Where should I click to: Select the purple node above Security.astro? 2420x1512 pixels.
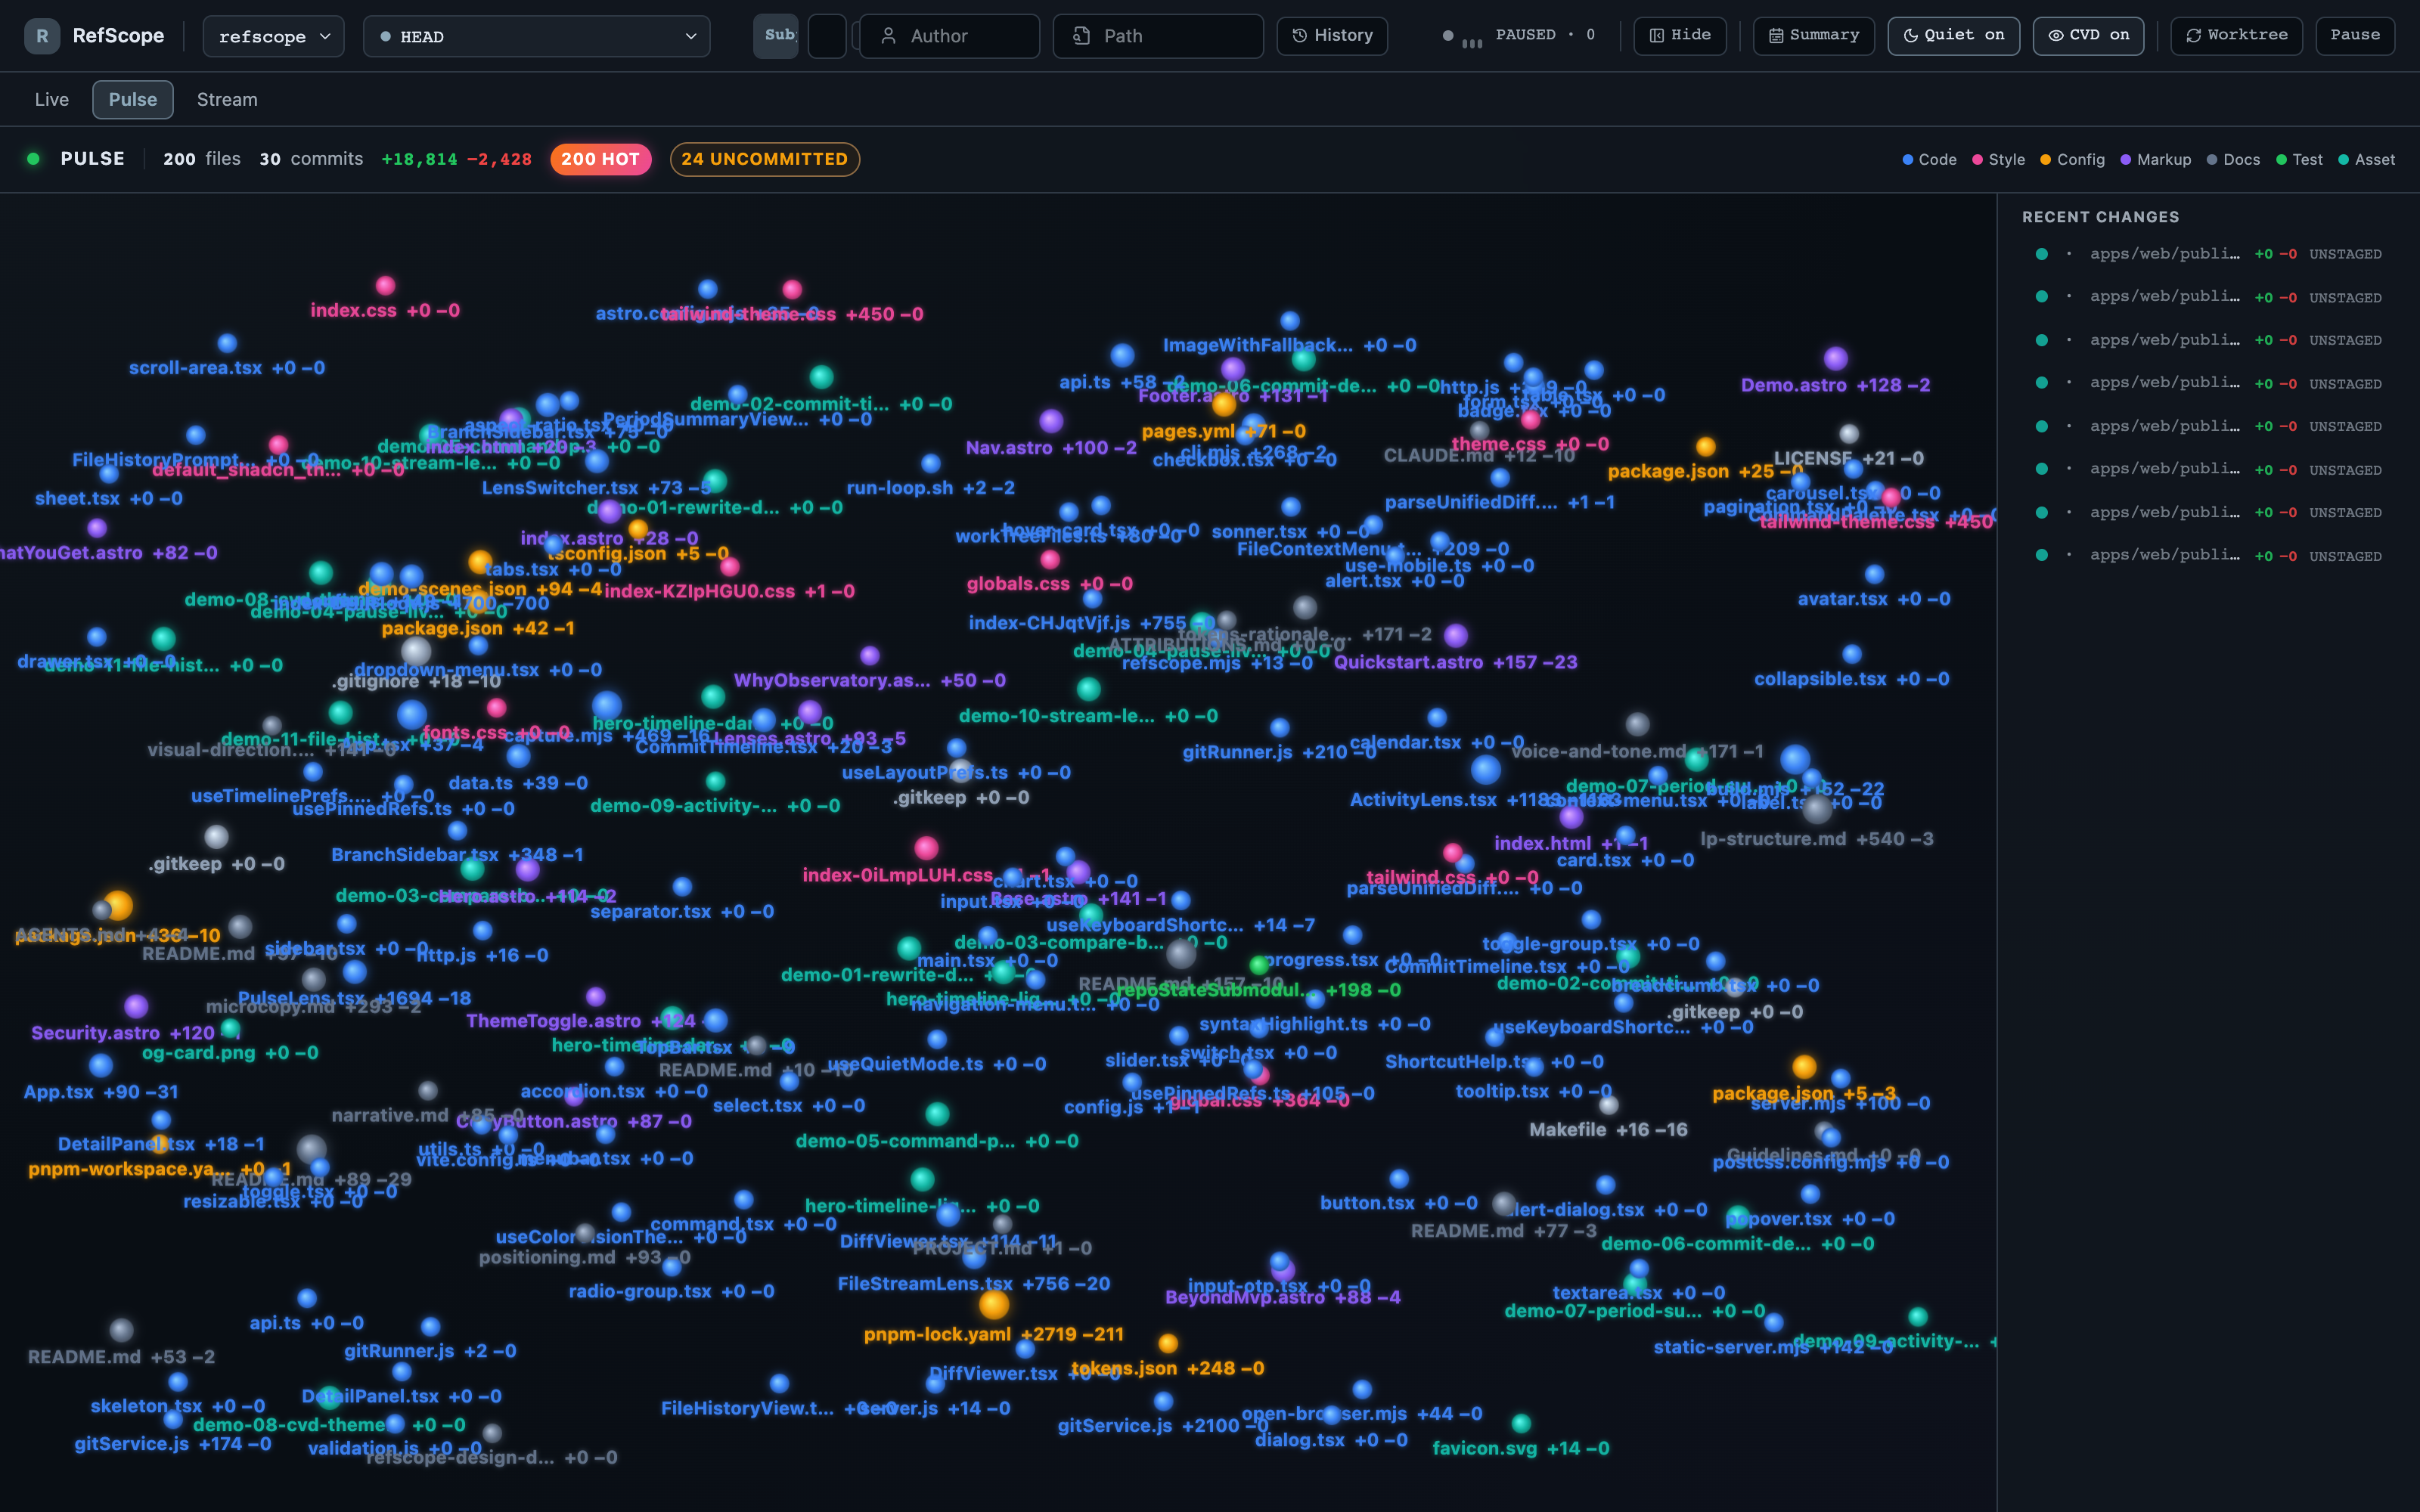point(136,1006)
